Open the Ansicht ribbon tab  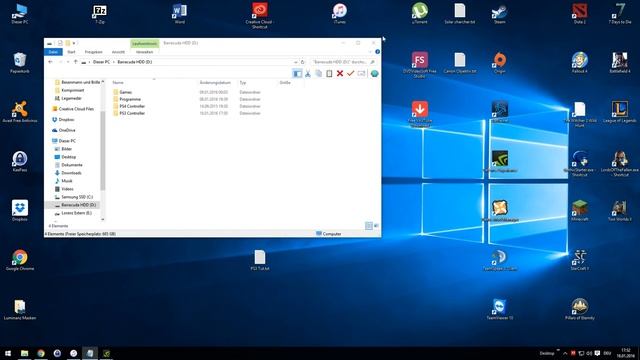click(x=118, y=52)
